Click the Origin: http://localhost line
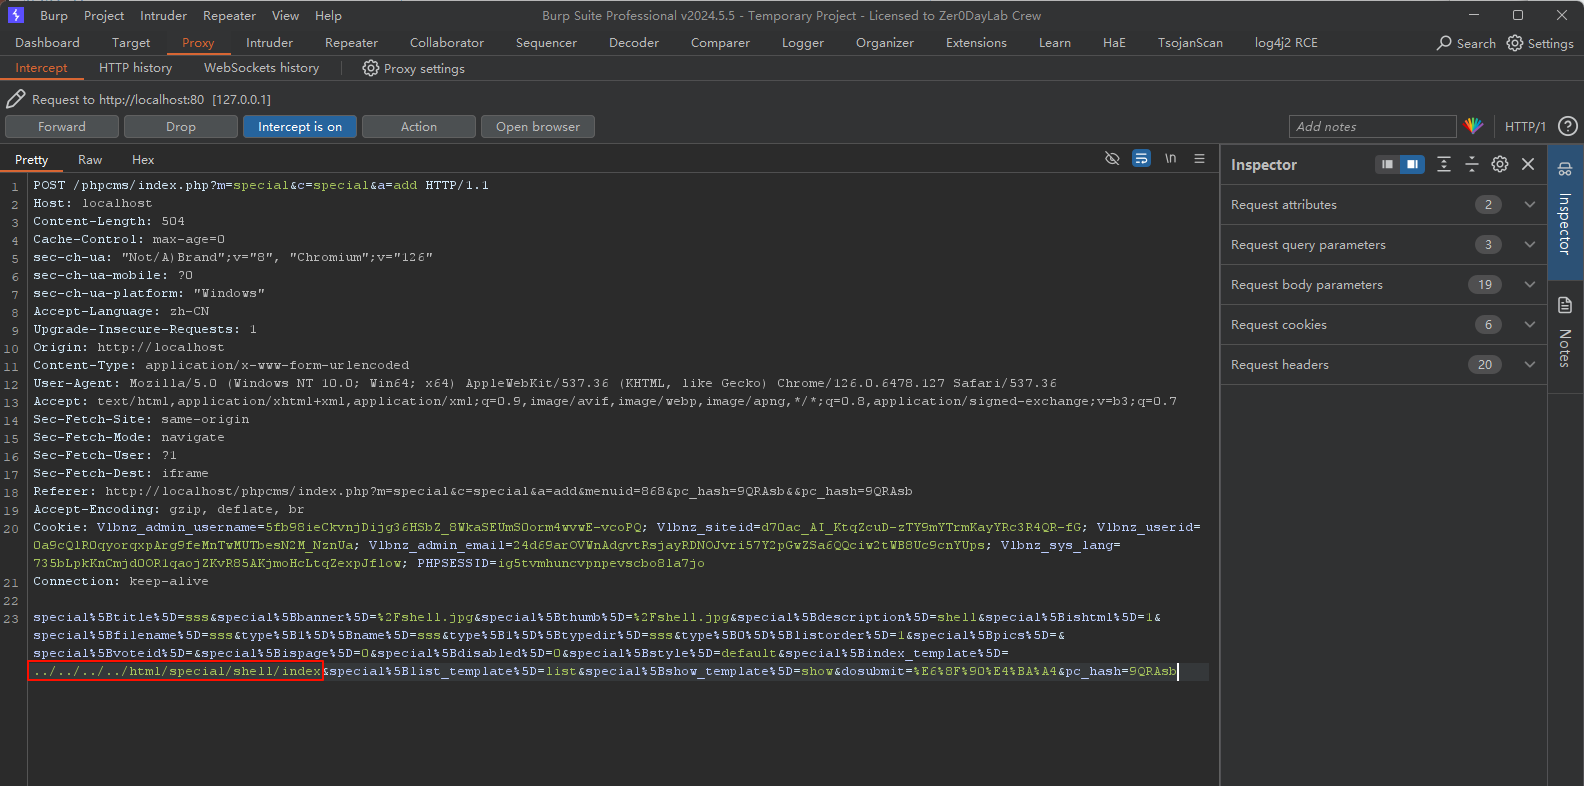Image resolution: width=1584 pixels, height=786 pixels. [129, 347]
